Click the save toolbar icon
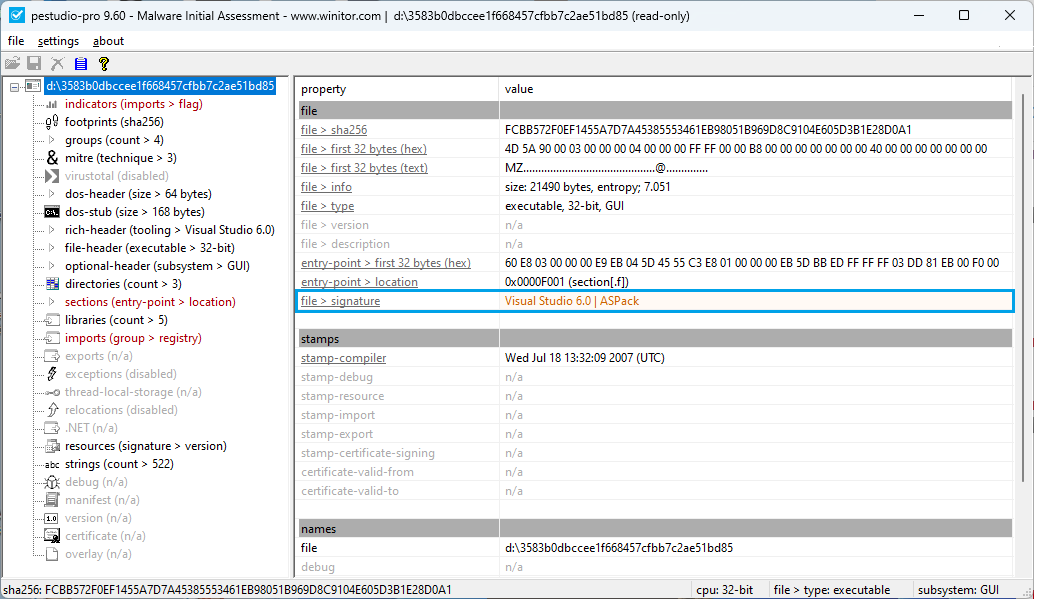This screenshot has height=601, width=1037. click(33, 62)
